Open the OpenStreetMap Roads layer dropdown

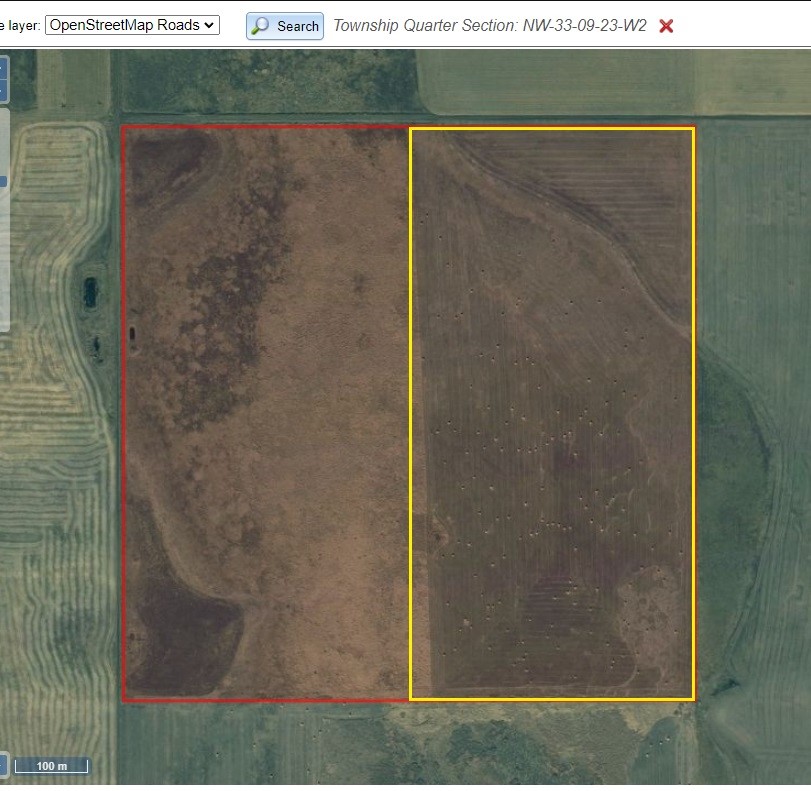(132, 25)
